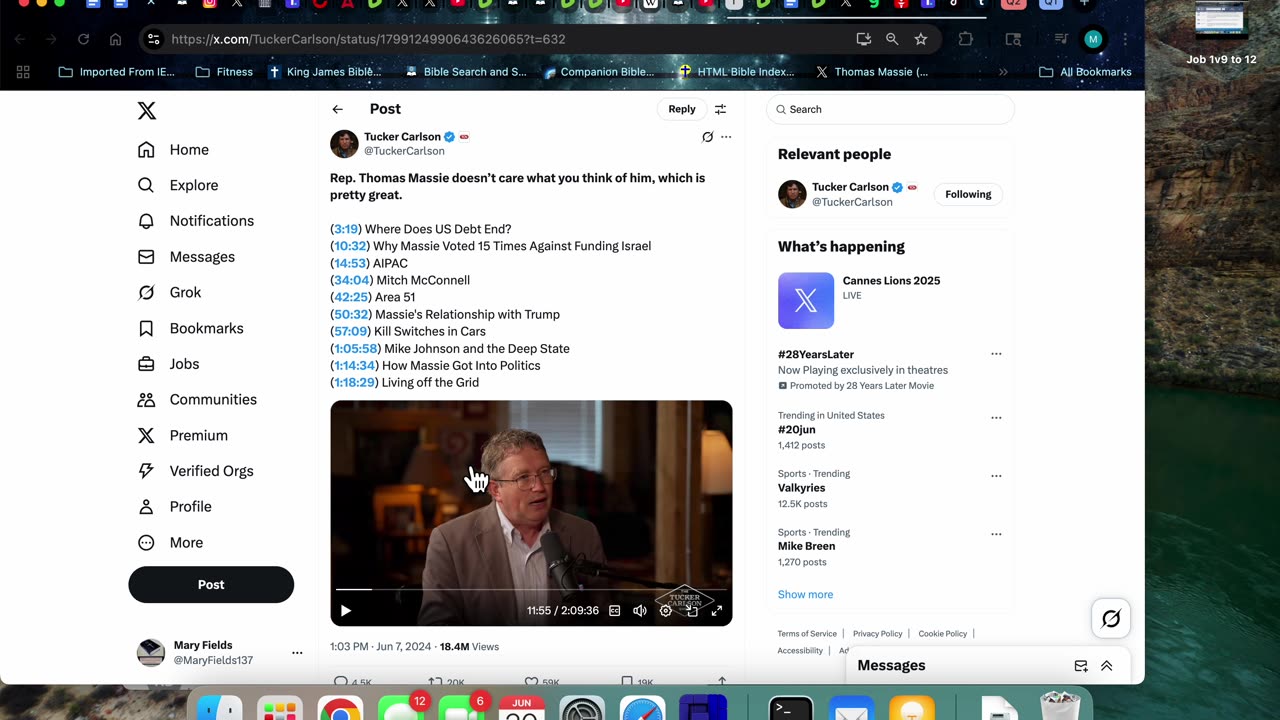Click the Reply button at top
The image size is (1280, 720).
682,109
